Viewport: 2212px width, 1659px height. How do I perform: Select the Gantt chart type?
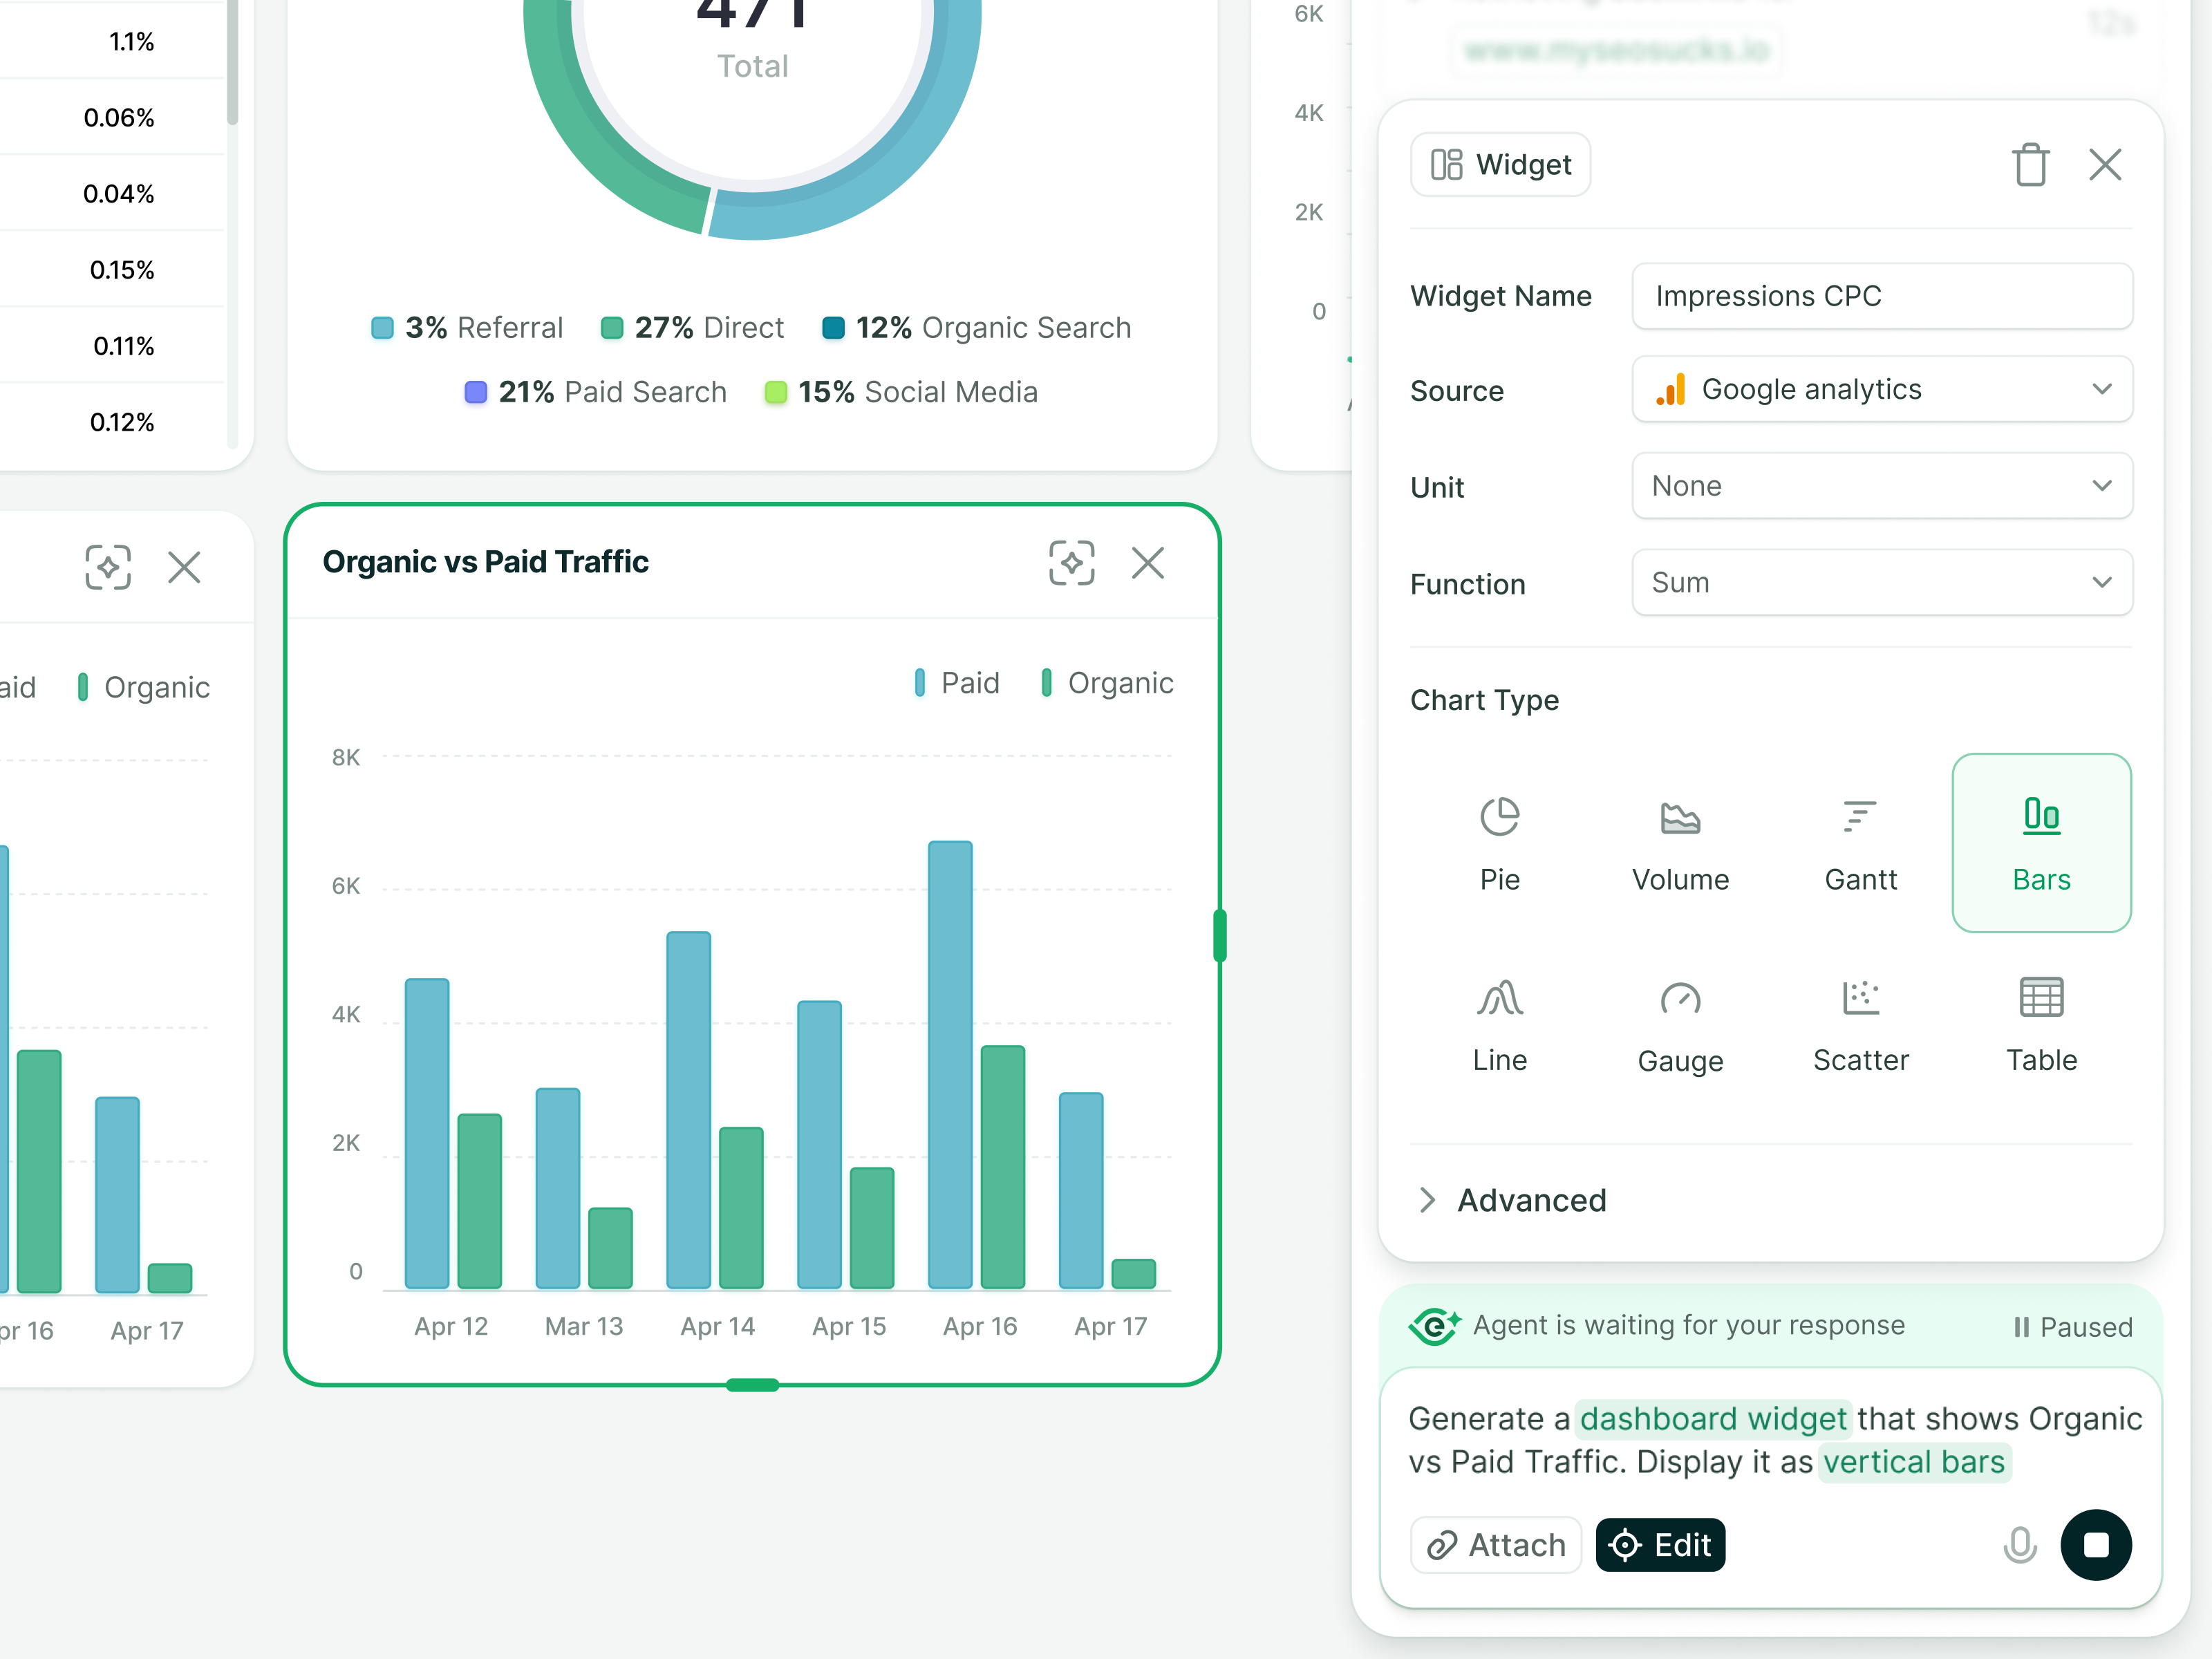[x=1860, y=843]
